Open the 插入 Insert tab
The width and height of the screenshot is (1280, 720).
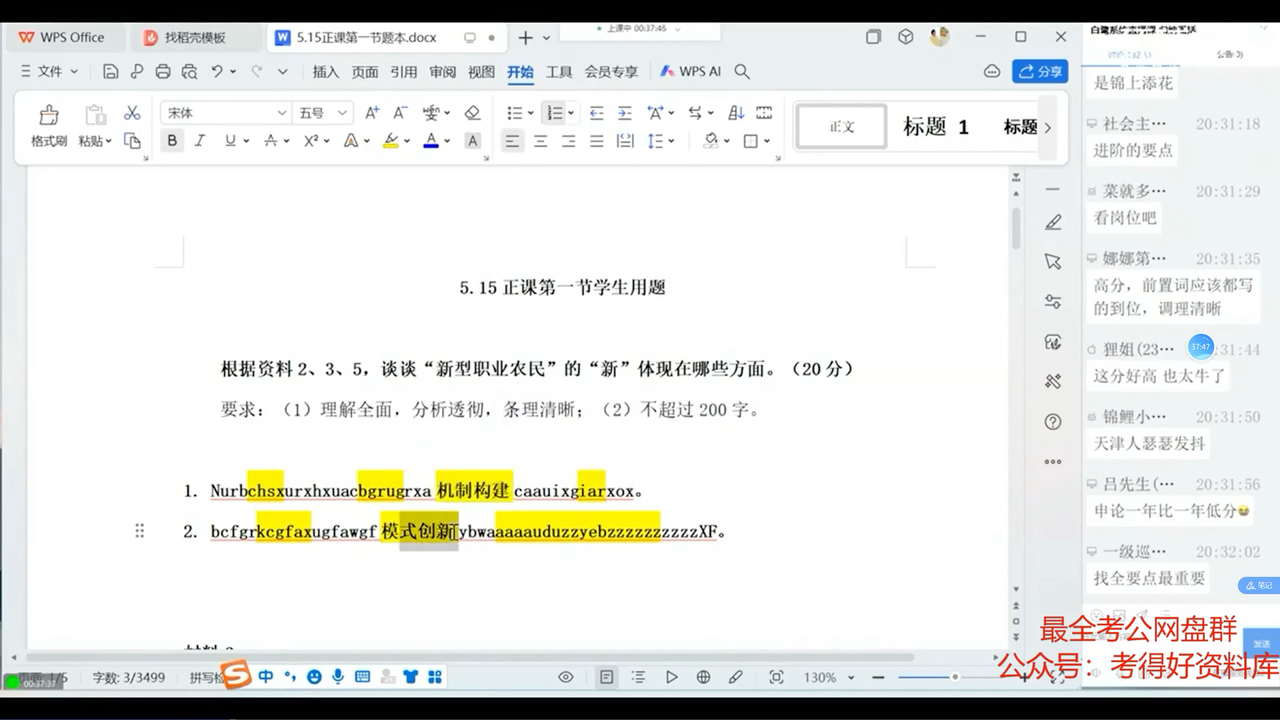click(x=326, y=72)
